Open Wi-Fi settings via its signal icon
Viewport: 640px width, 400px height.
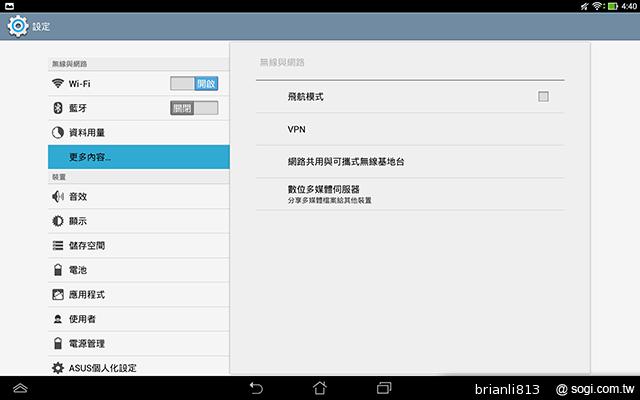tap(58, 83)
